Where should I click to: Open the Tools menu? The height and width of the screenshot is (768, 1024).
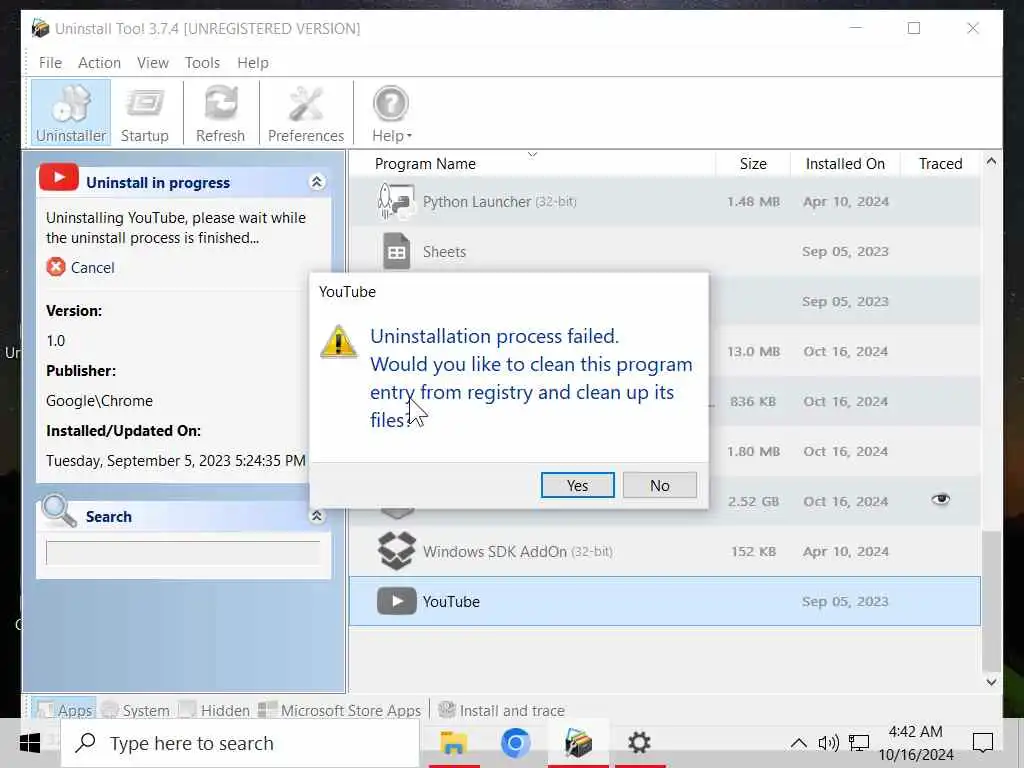tap(202, 63)
